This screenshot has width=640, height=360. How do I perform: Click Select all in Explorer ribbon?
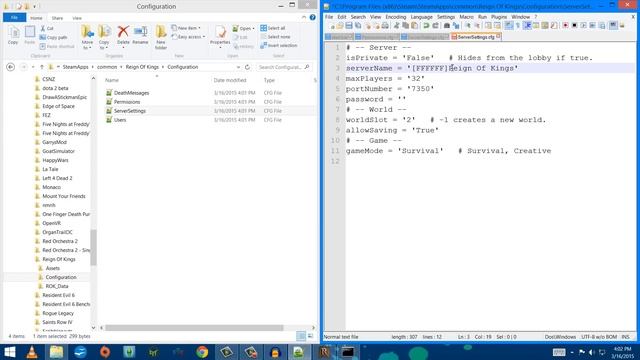click(273, 28)
